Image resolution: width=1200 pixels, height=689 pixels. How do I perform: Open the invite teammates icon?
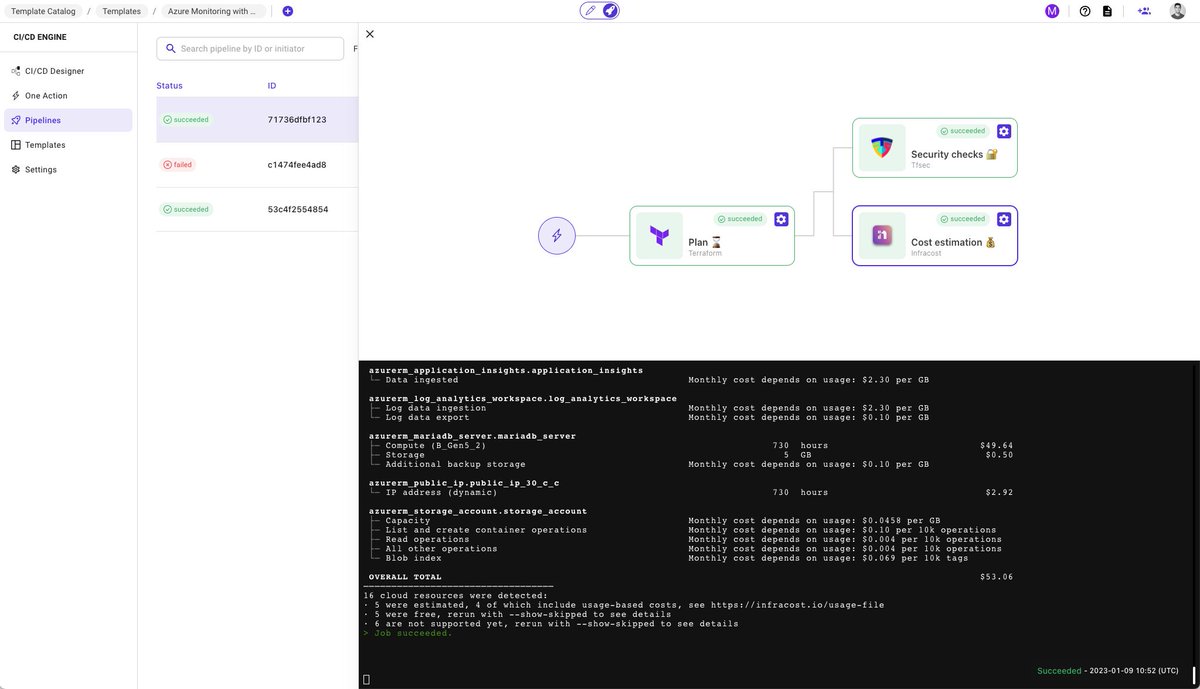pyautogui.click(x=1143, y=10)
